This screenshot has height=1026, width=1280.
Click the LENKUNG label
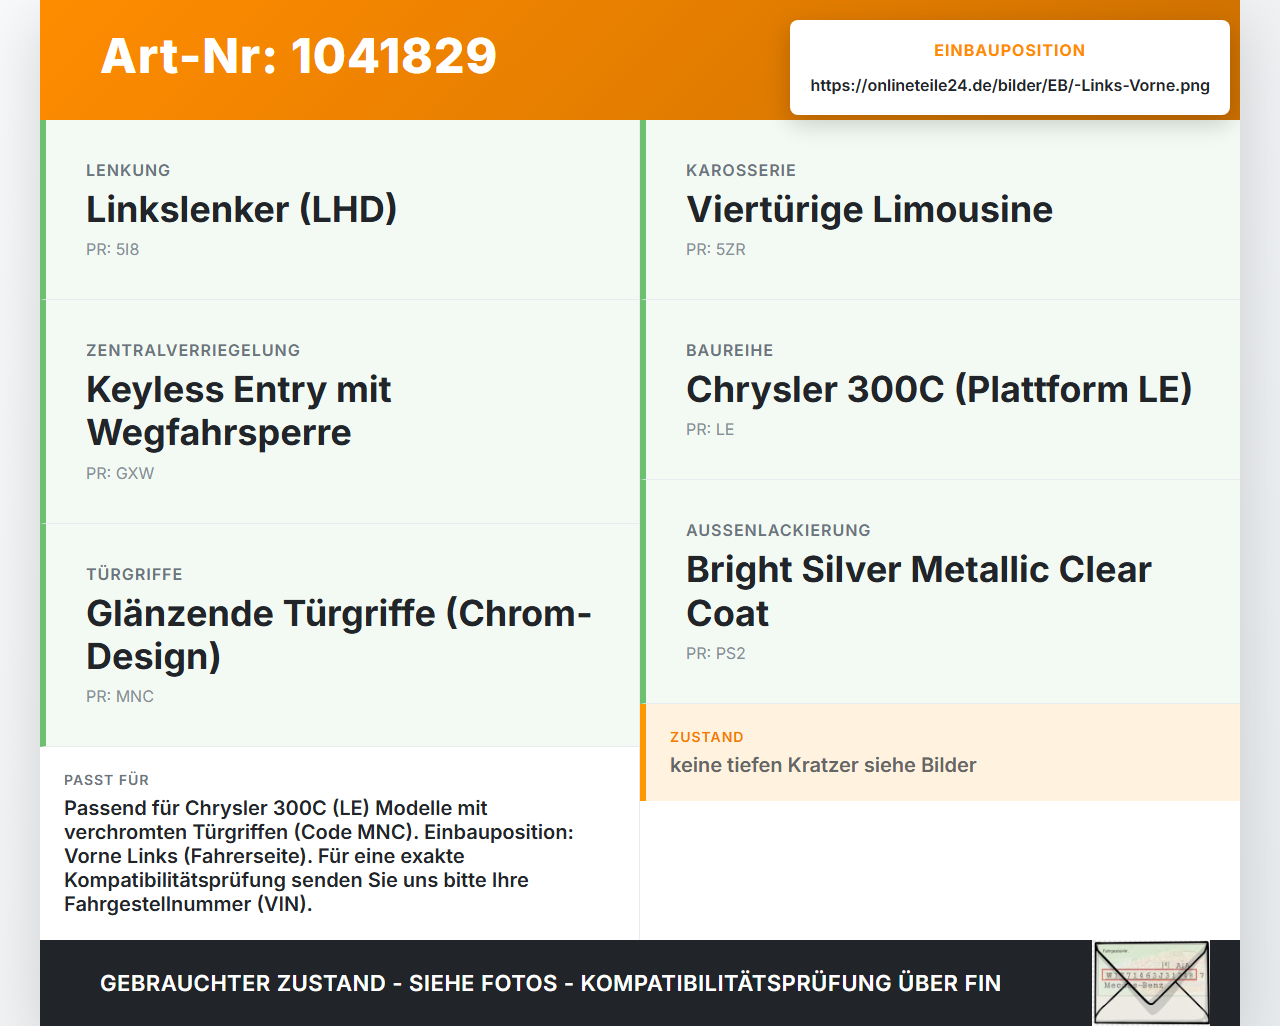[x=128, y=170]
